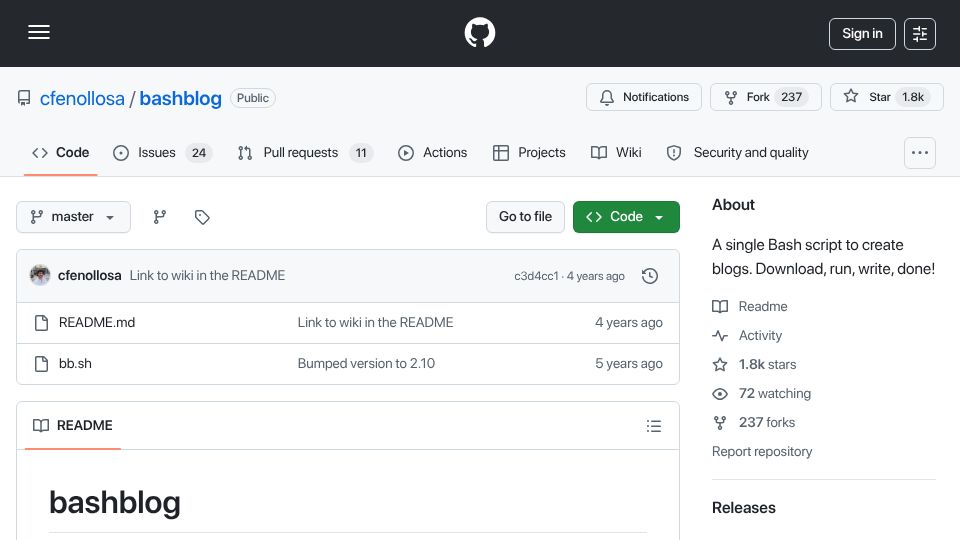Open the bb.sh file
The width and height of the screenshot is (960, 540).
[75, 364]
